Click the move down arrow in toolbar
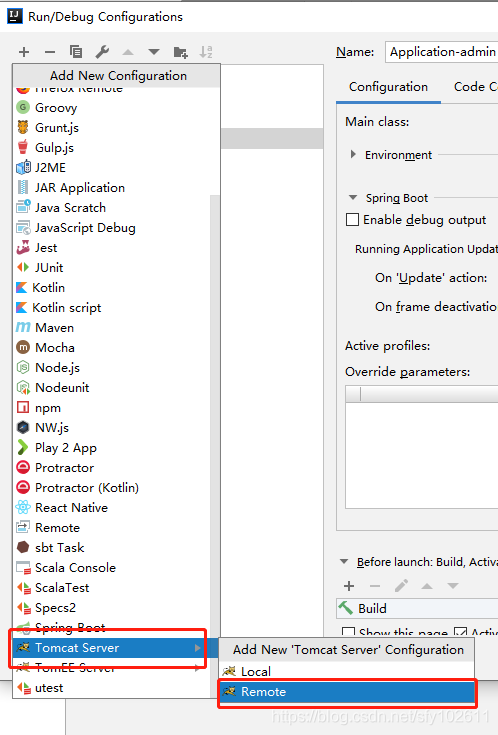The height and width of the screenshot is (735, 498). (x=154, y=52)
